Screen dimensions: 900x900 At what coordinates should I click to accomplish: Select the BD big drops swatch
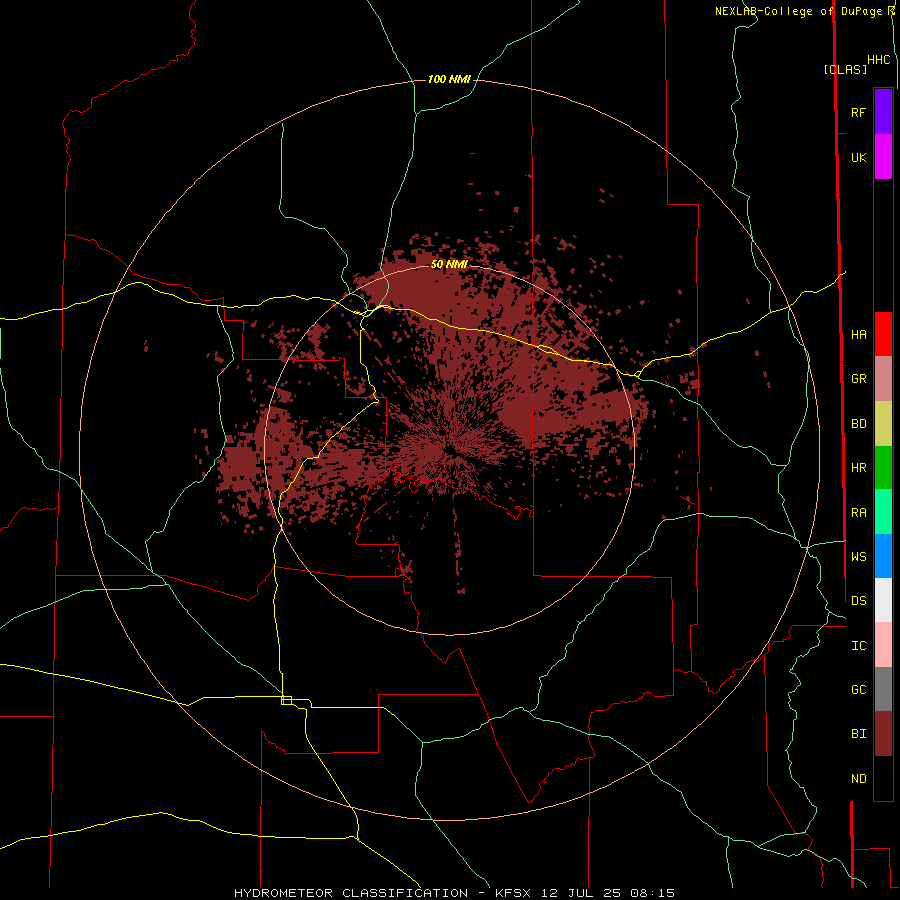883,424
